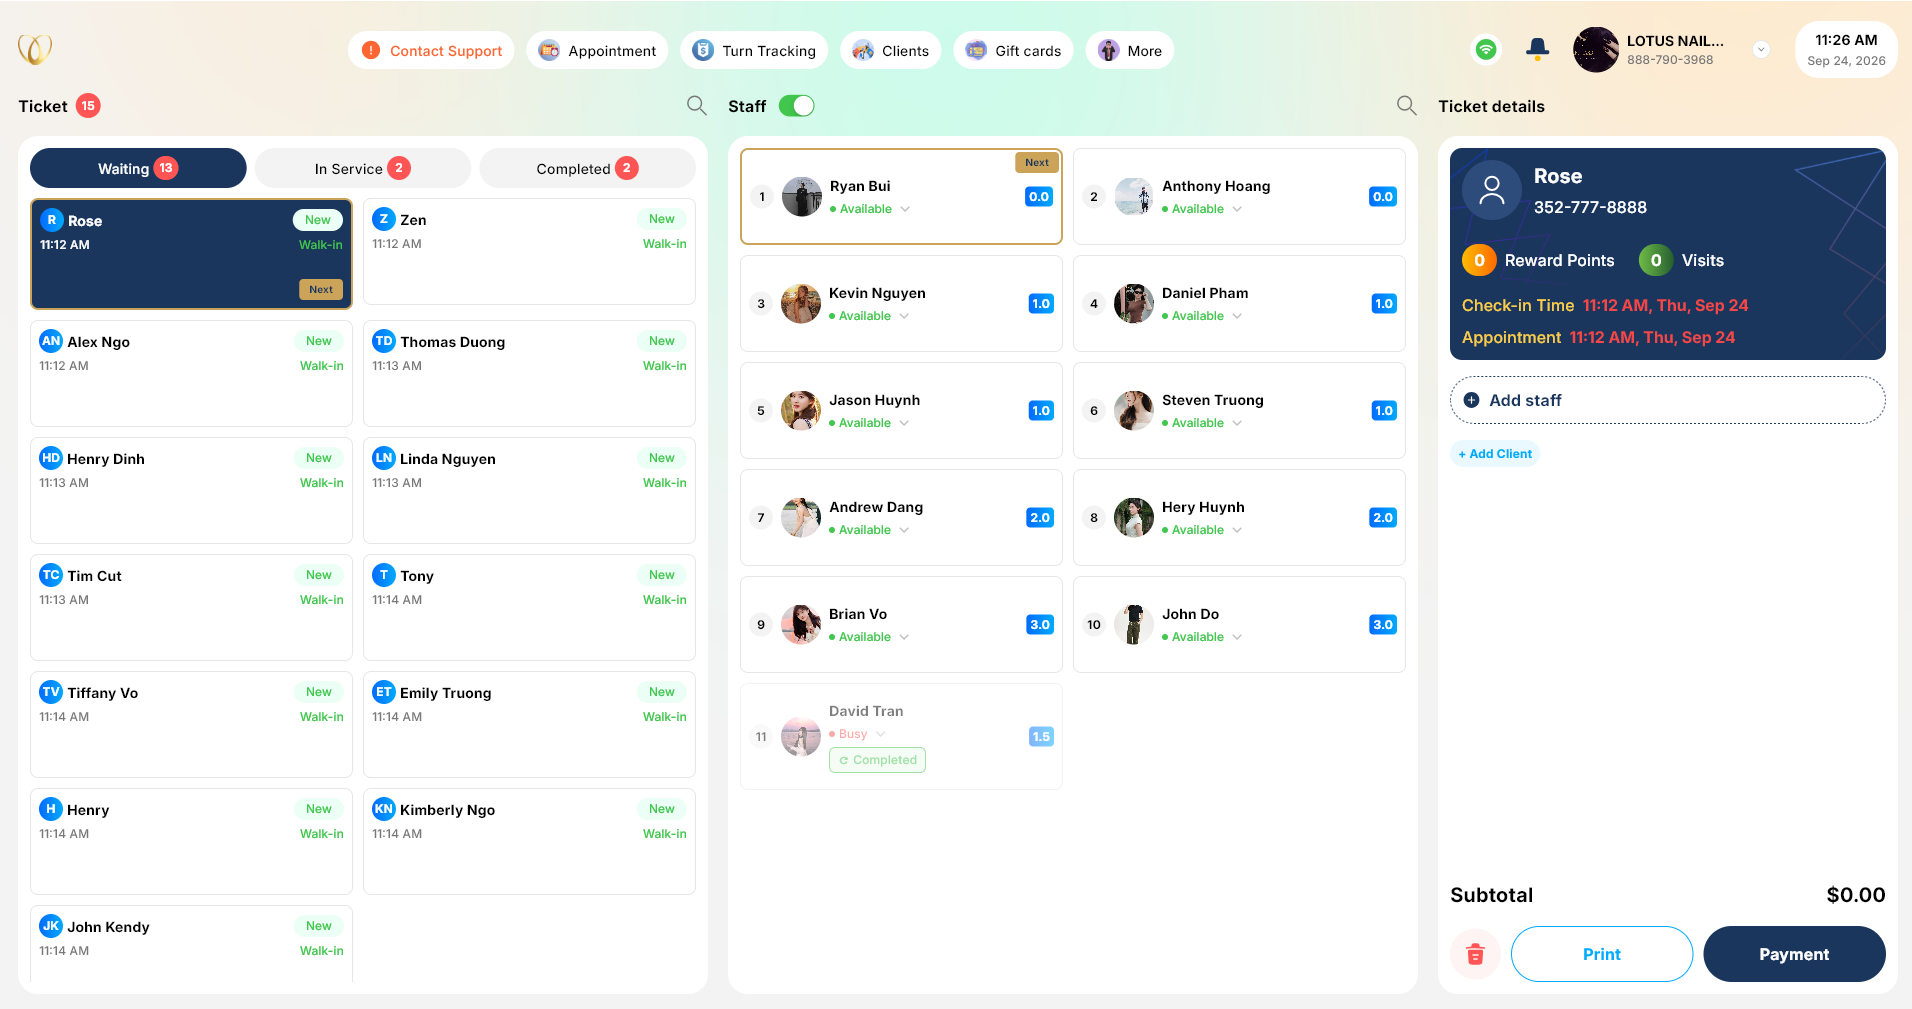Click the Rose profile avatar icon
Viewport: 1912px width, 1009px height.
(x=1491, y=190)
